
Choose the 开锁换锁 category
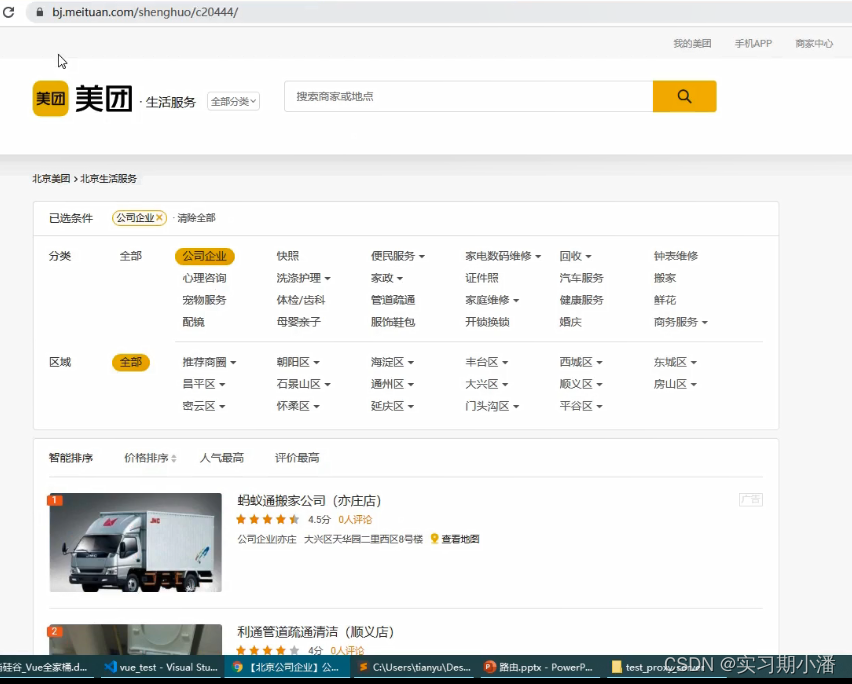click(x=487, y=322)
